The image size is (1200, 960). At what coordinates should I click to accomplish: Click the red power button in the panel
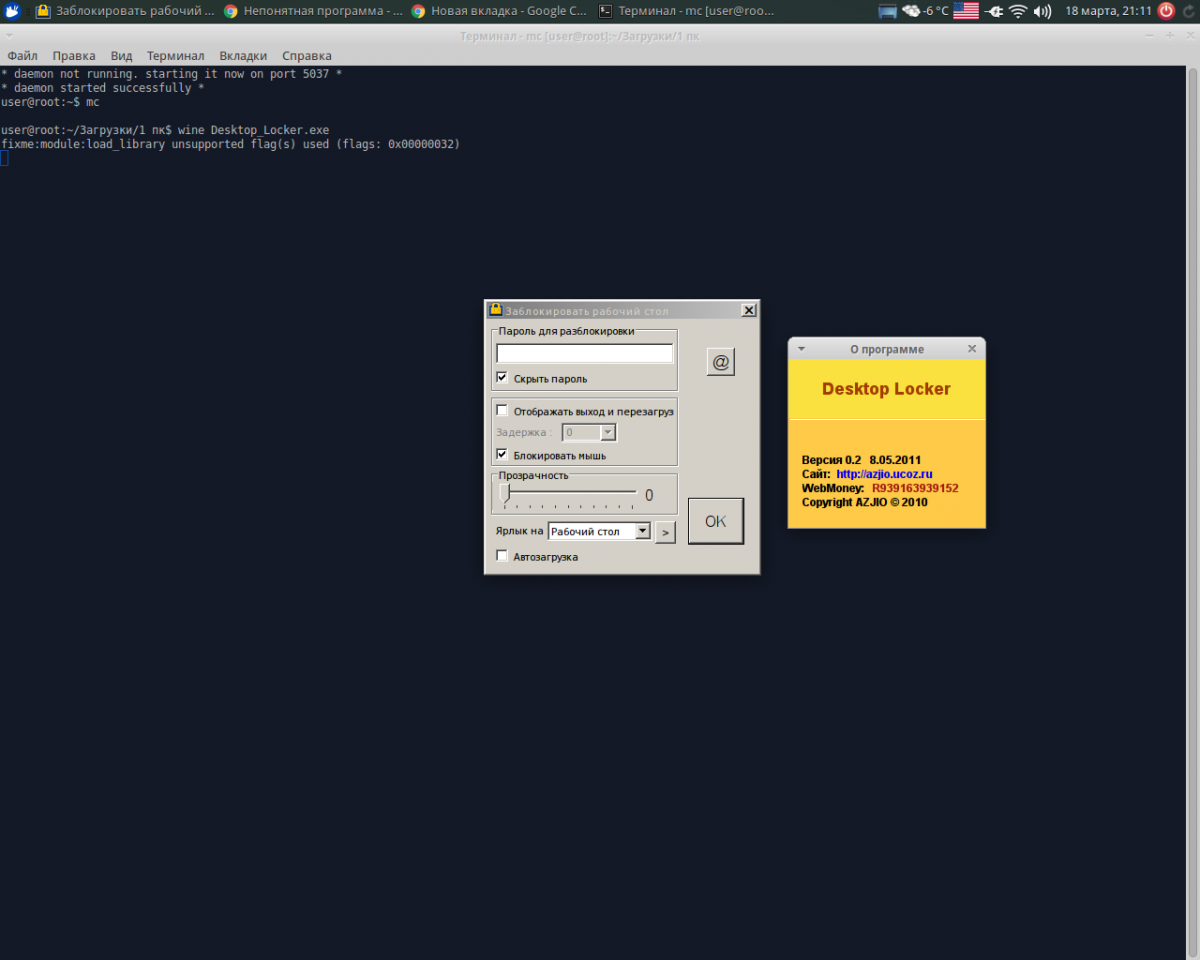tap(1166, 11)
